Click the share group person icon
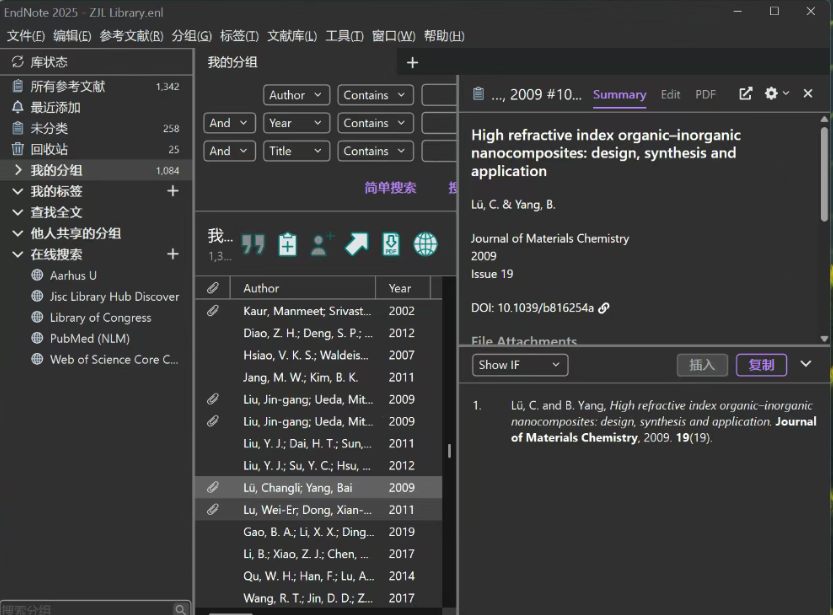 pyautogui.click(x=321, y=244)
